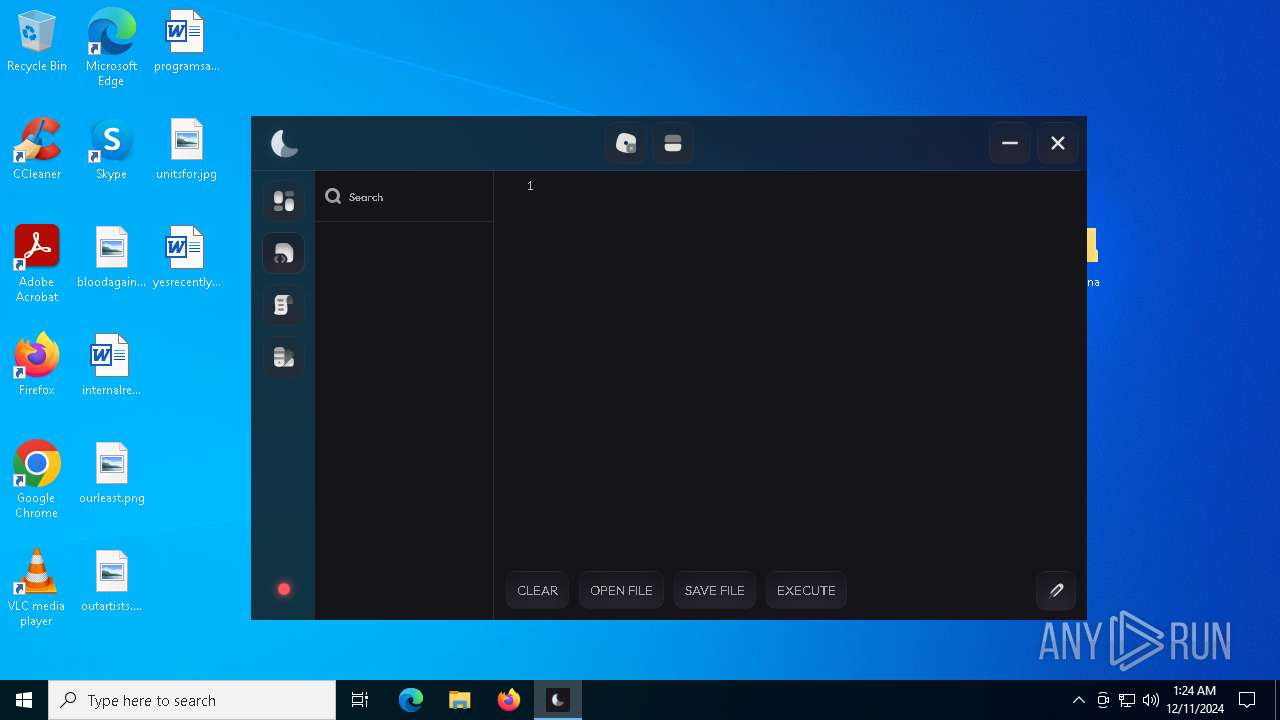Select the Firefox desktop shortcut
This screenshot has height=720, width=1280.
[x=37, y=365]
